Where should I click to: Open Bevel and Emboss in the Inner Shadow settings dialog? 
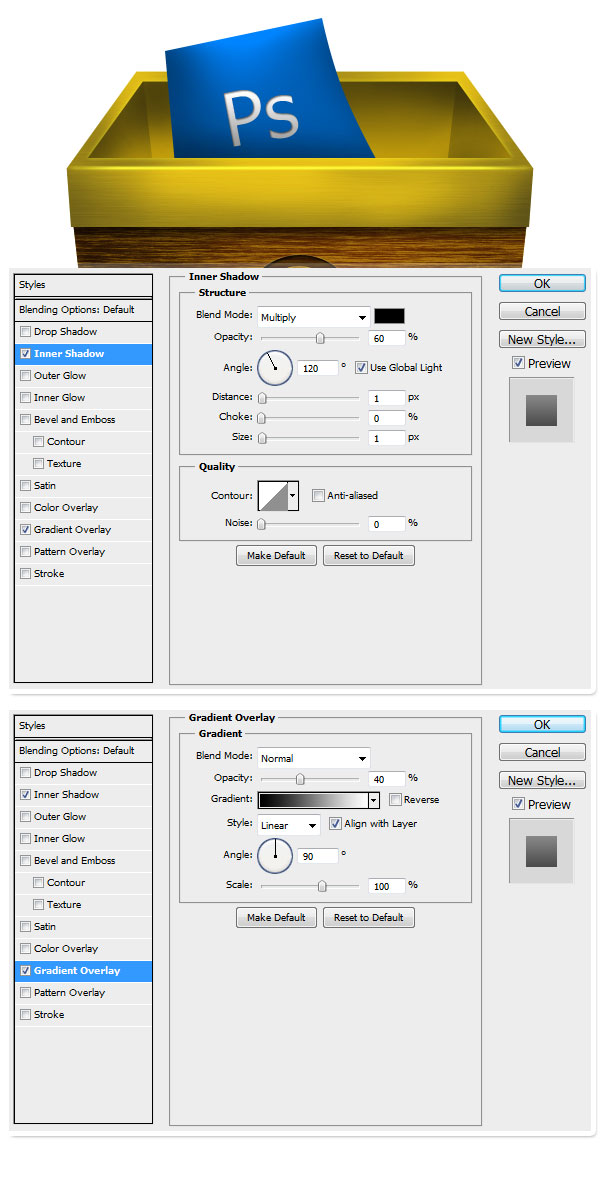tap(75, 420)
